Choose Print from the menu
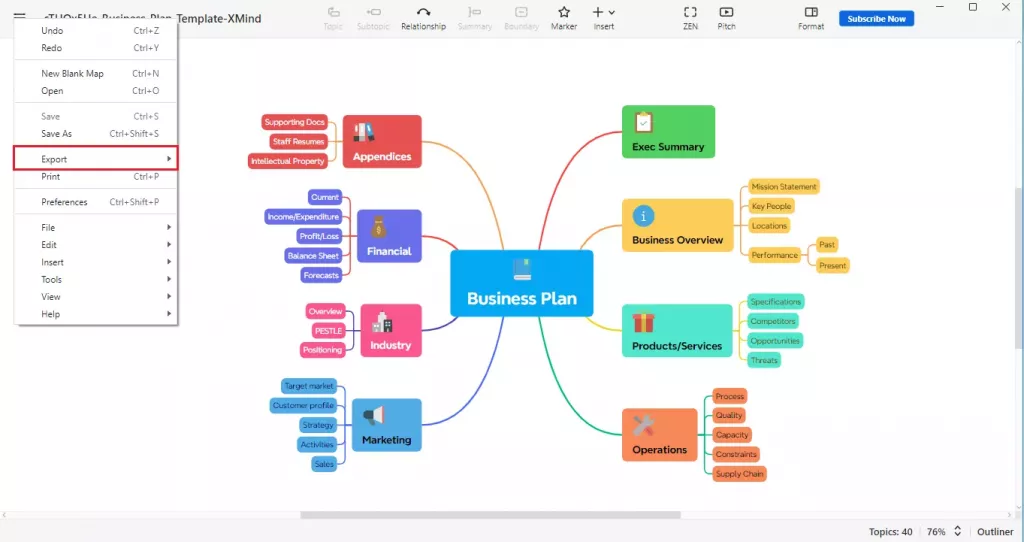This screenshot has width=1024, height=542. tap(96, 177)
